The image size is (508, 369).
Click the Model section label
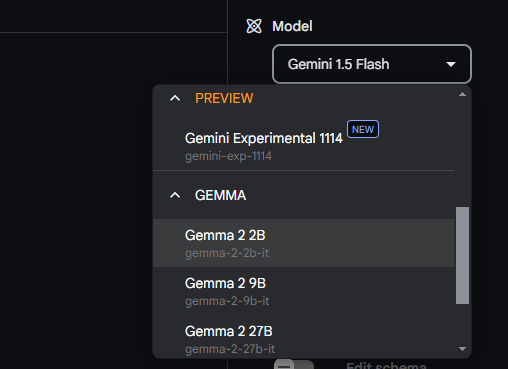(x=292, y=26)
